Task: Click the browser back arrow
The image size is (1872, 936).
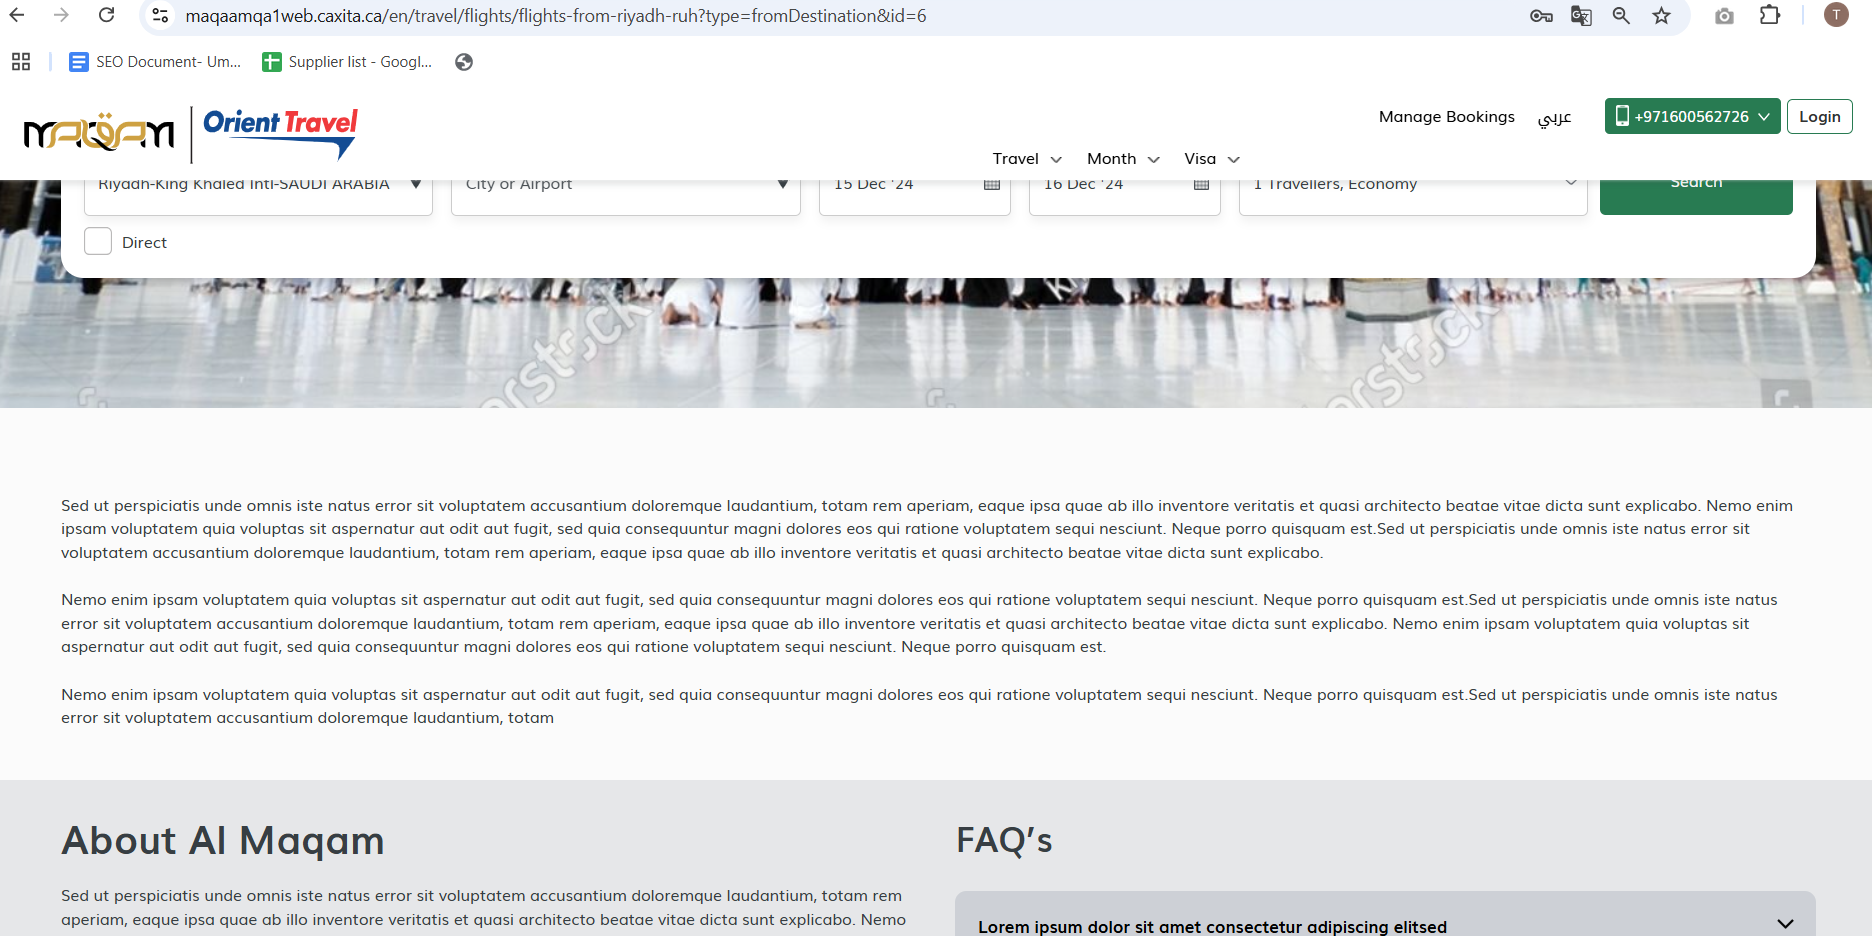Action: pos(17,16)
